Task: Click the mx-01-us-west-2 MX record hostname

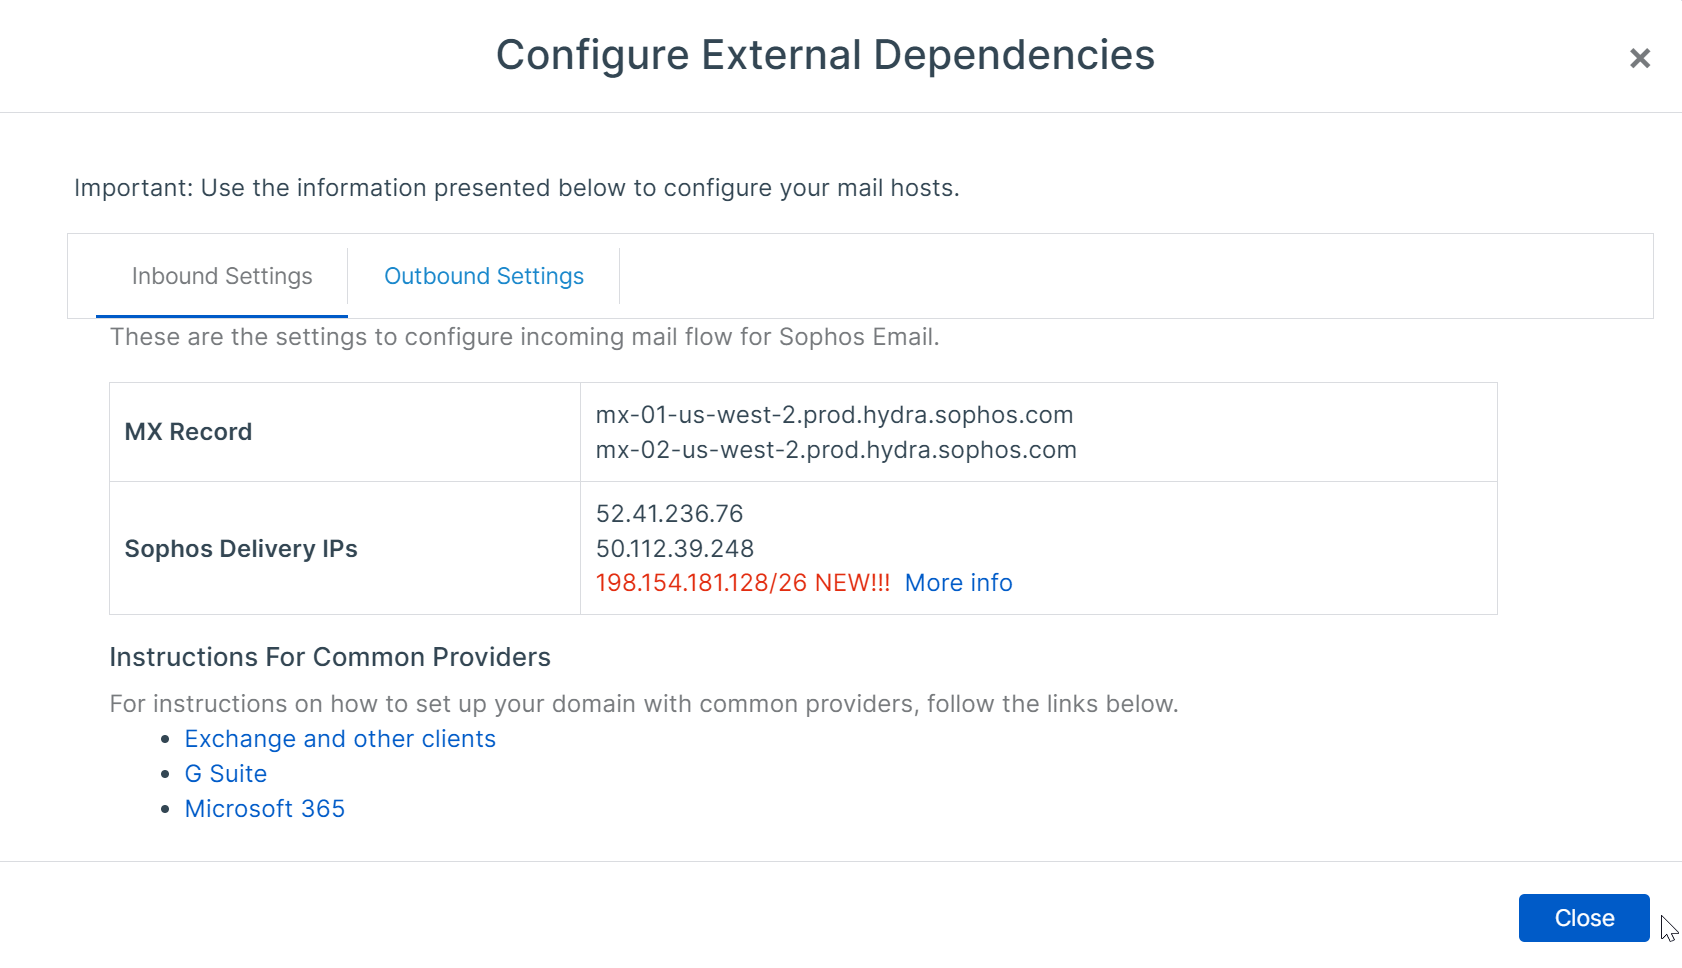Action: tap(834, 415)
